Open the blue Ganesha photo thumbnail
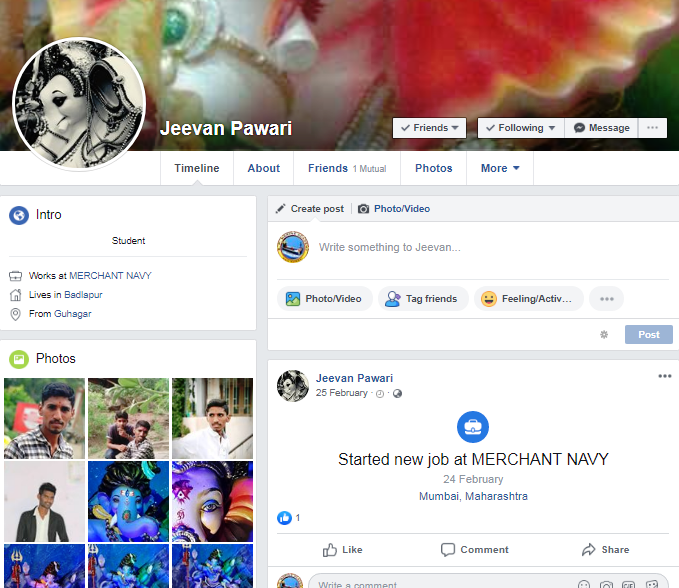The image size is (679, 588). tap(128, 501)
